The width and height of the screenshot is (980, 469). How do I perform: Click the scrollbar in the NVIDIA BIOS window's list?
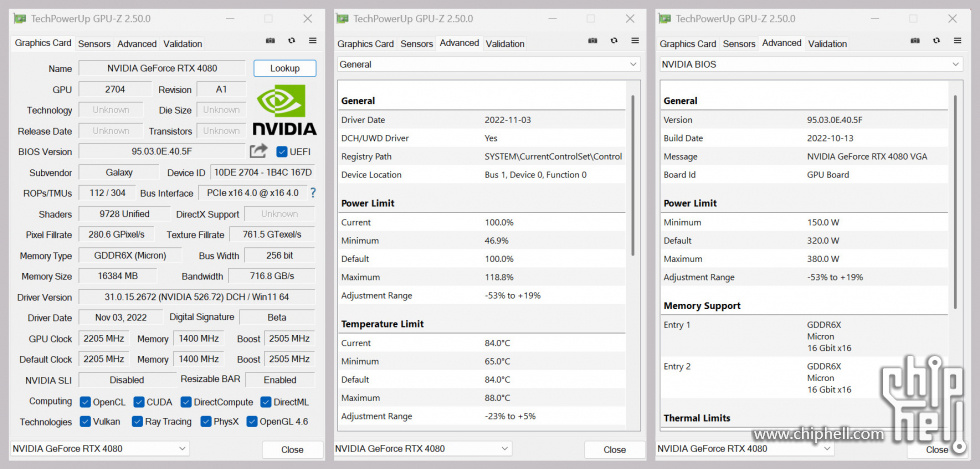click(955, 201)
